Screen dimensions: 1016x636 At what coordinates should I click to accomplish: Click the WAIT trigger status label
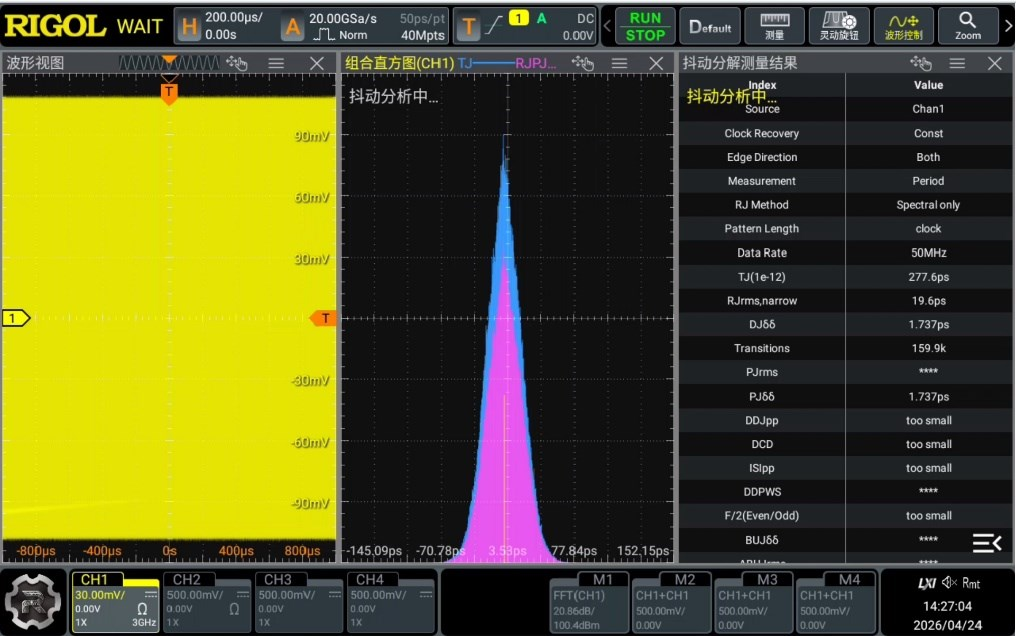coord(139,27)
